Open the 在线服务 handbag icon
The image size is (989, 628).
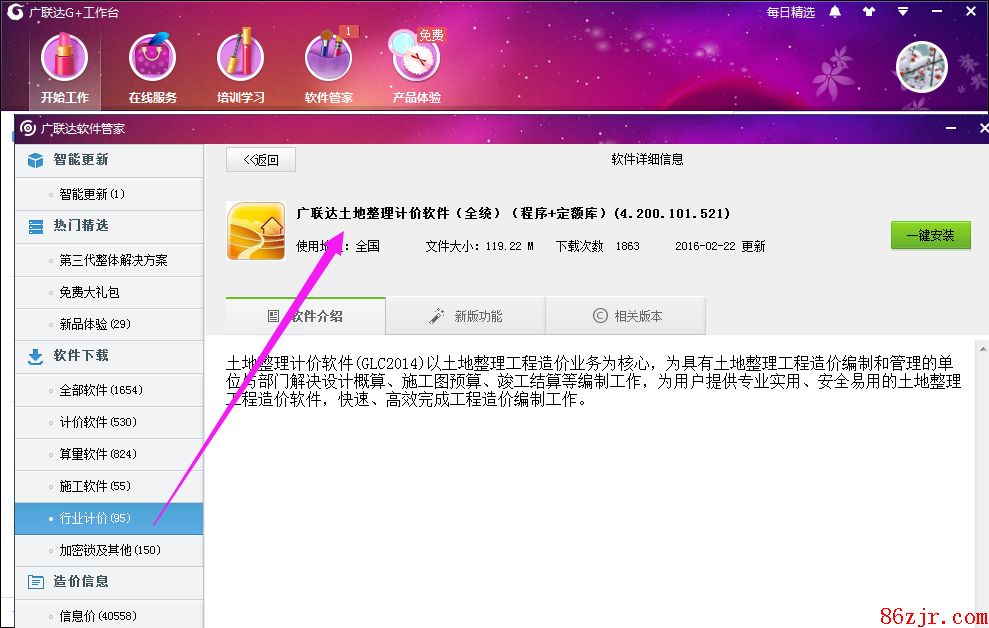click(x=152, y=58)
